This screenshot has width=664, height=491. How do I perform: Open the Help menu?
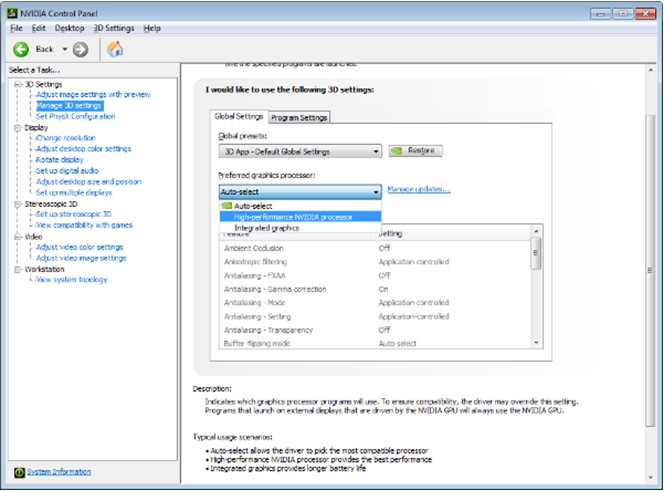152,28
